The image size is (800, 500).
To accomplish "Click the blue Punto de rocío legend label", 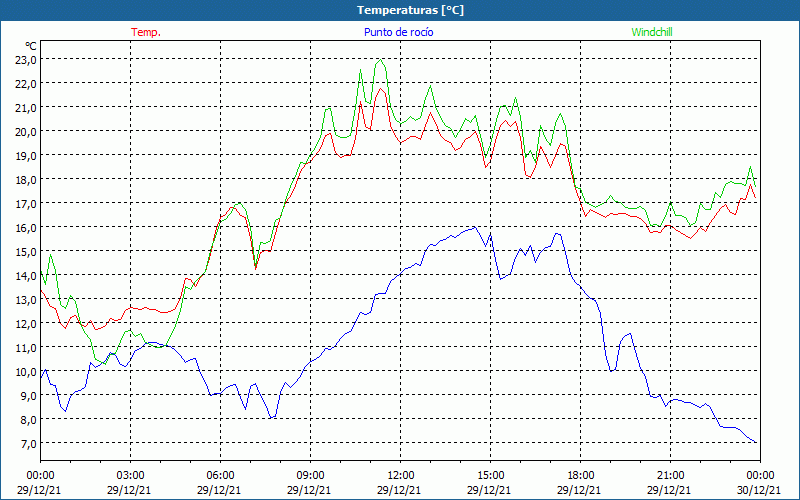I will click(x=398, y=32).
